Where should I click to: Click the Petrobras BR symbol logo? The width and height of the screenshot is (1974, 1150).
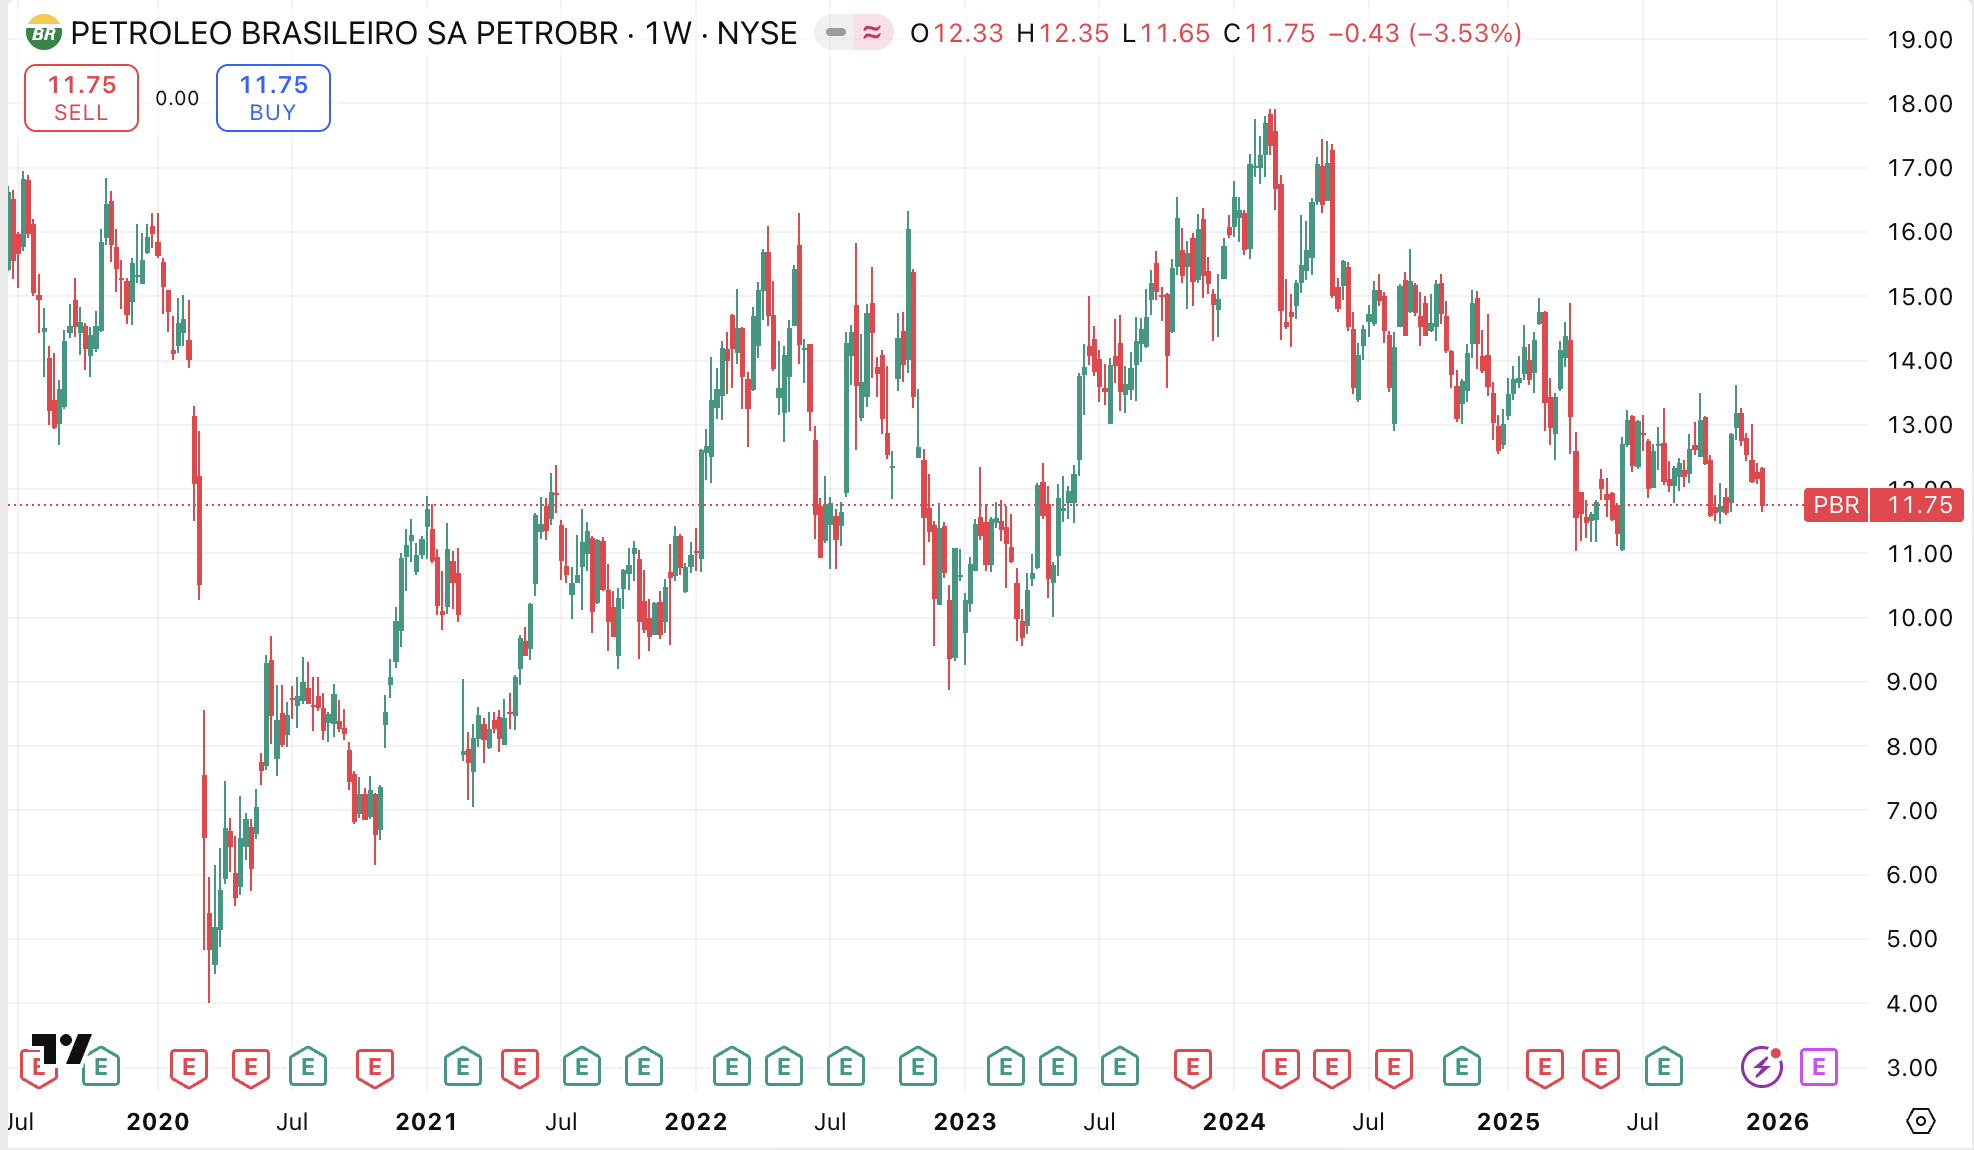tap(43, 33)
